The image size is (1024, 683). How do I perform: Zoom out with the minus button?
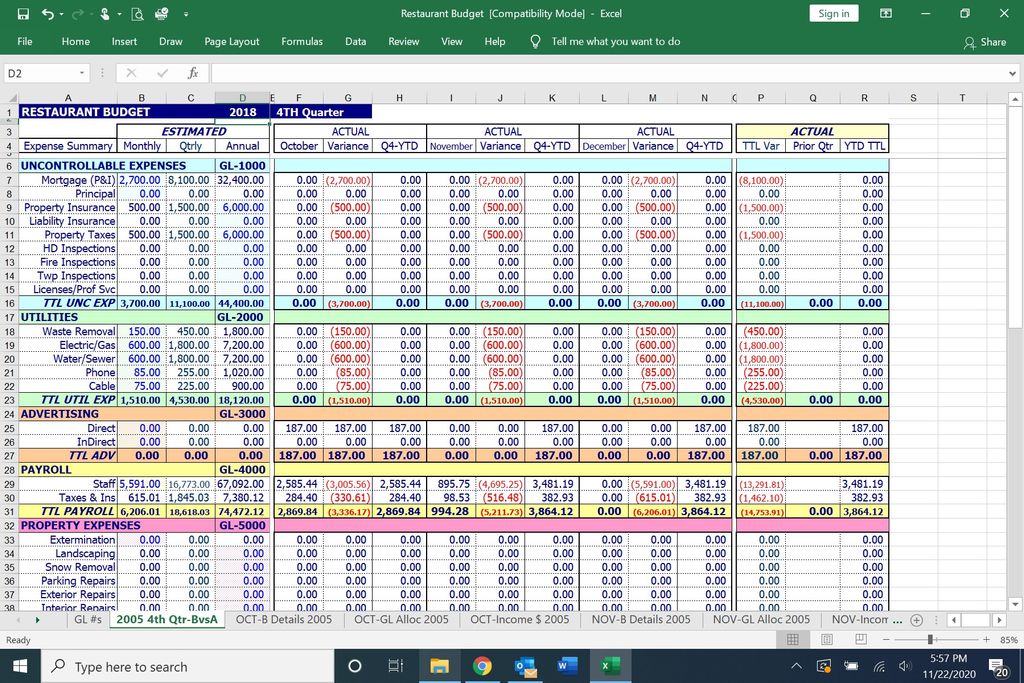pos(885,640)
